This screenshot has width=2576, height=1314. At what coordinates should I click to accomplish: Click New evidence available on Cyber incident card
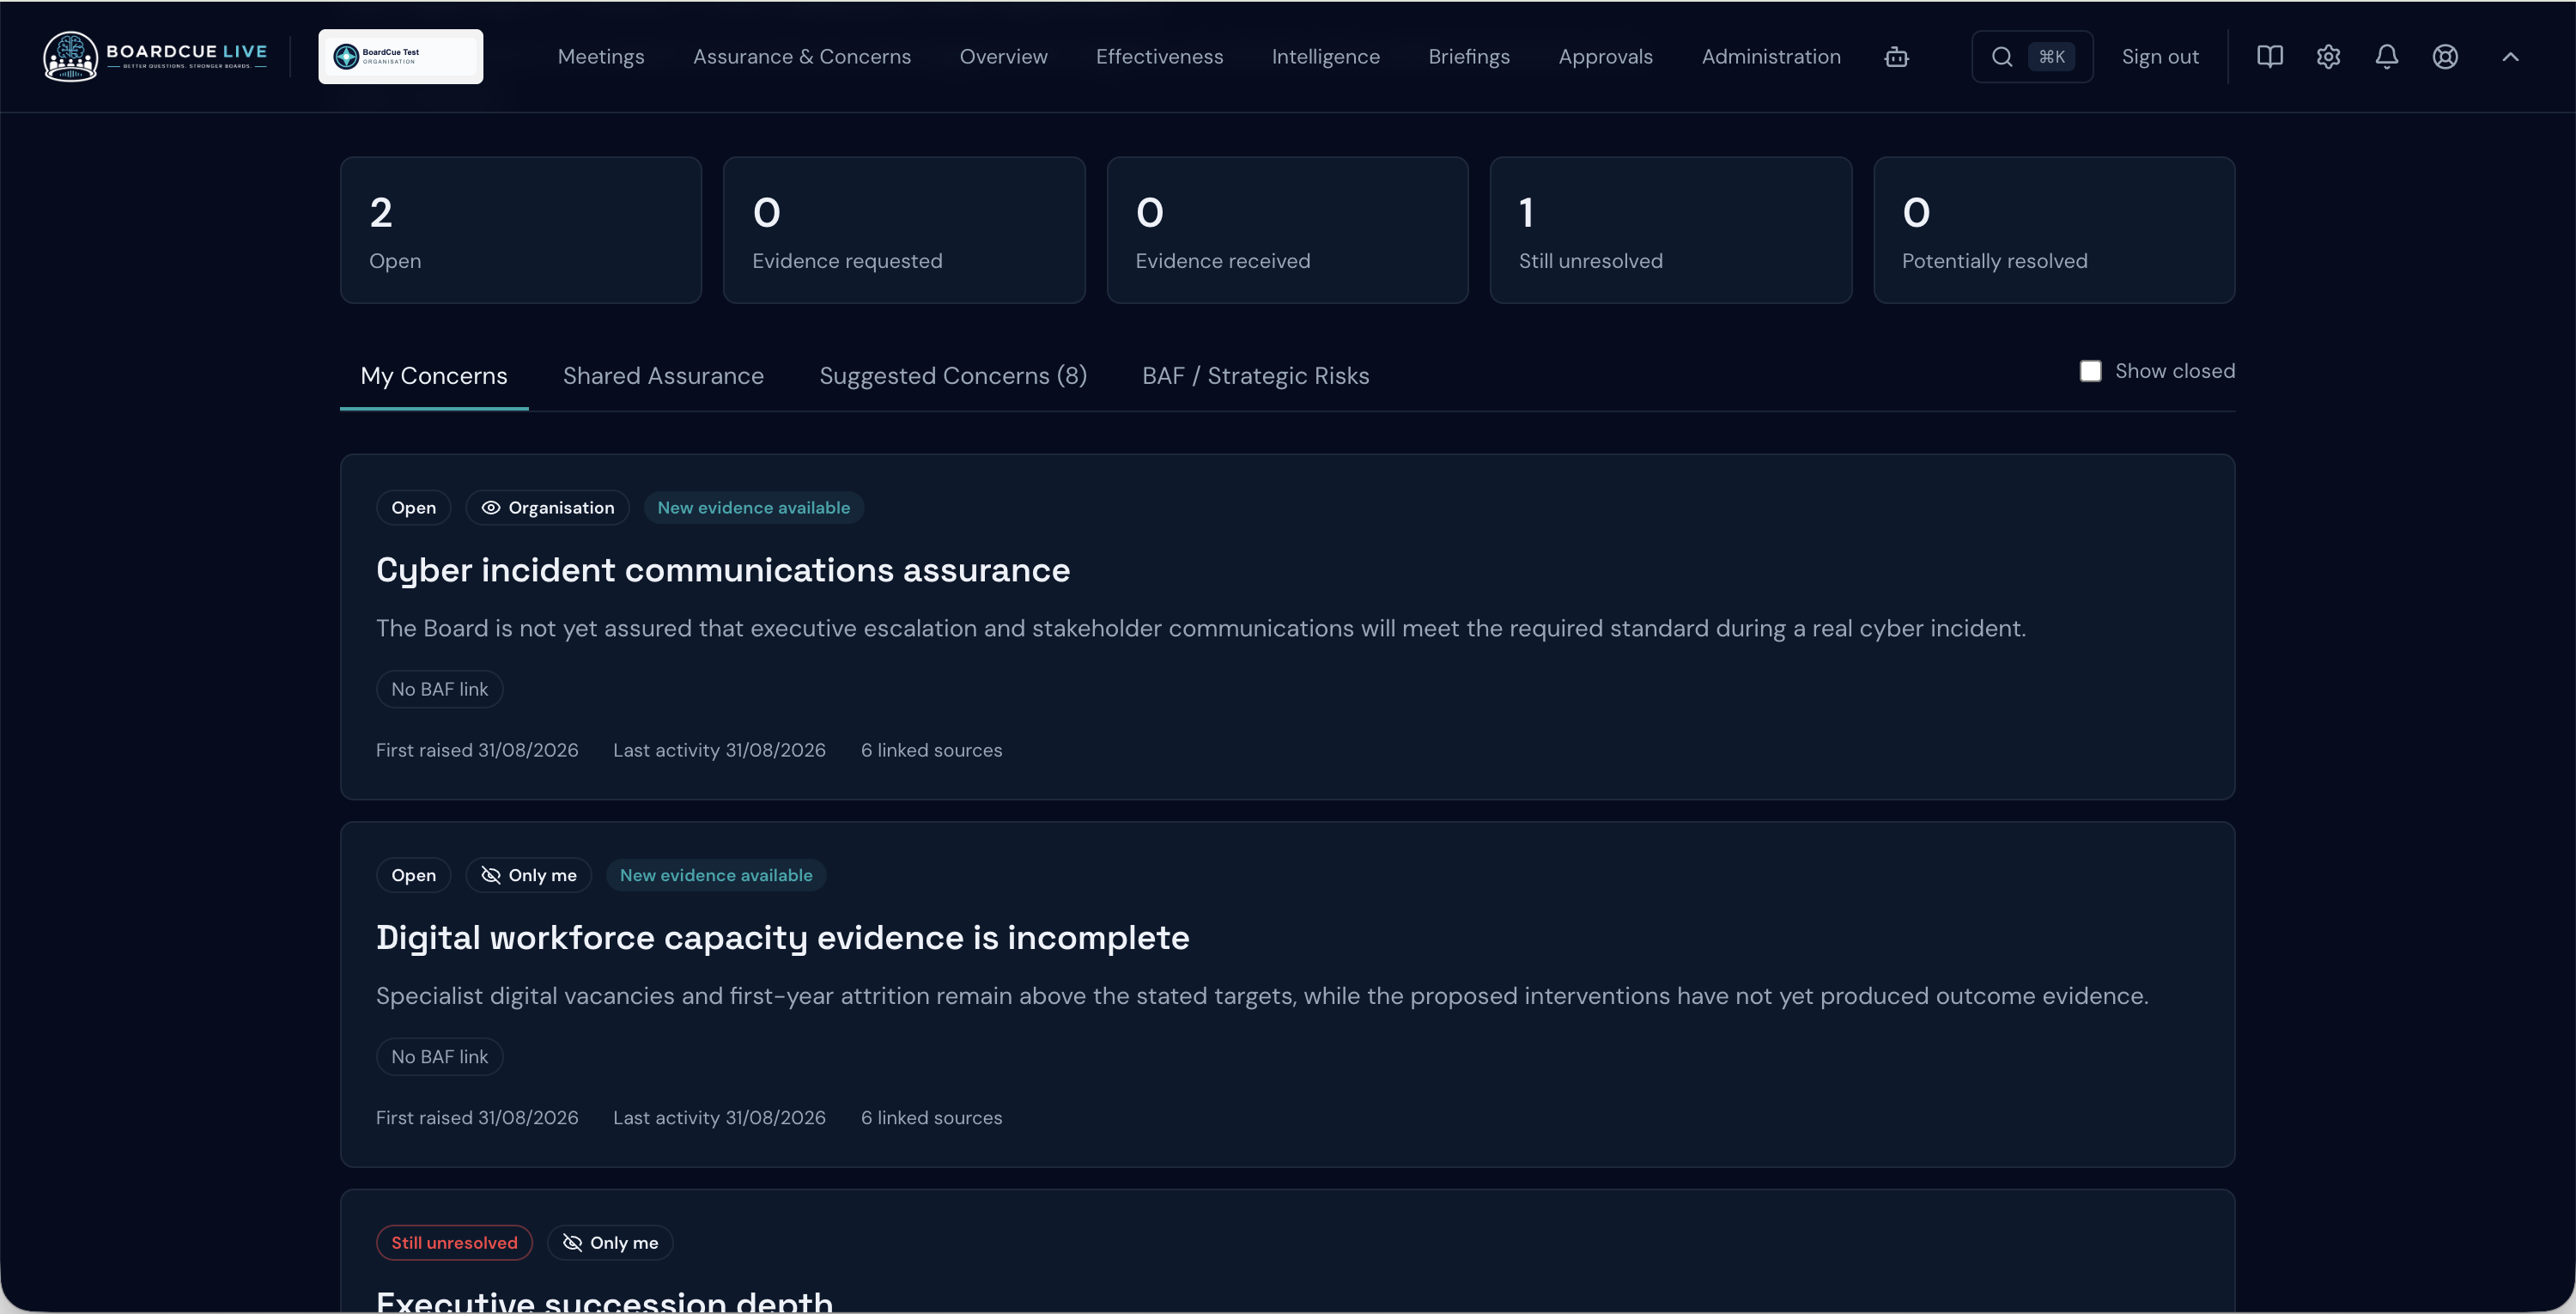tap(753, 508)
